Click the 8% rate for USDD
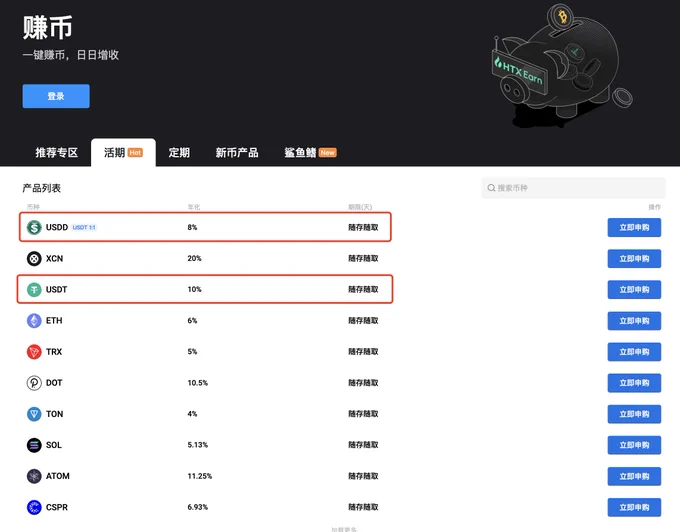Screen dimensions: 680x532 pyautogui.click(x=192, y=227)
